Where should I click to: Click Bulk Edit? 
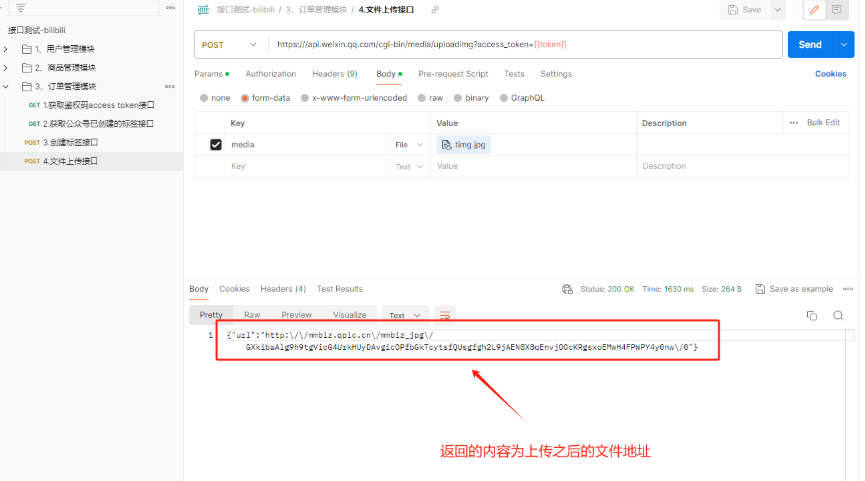pos(823,122)
